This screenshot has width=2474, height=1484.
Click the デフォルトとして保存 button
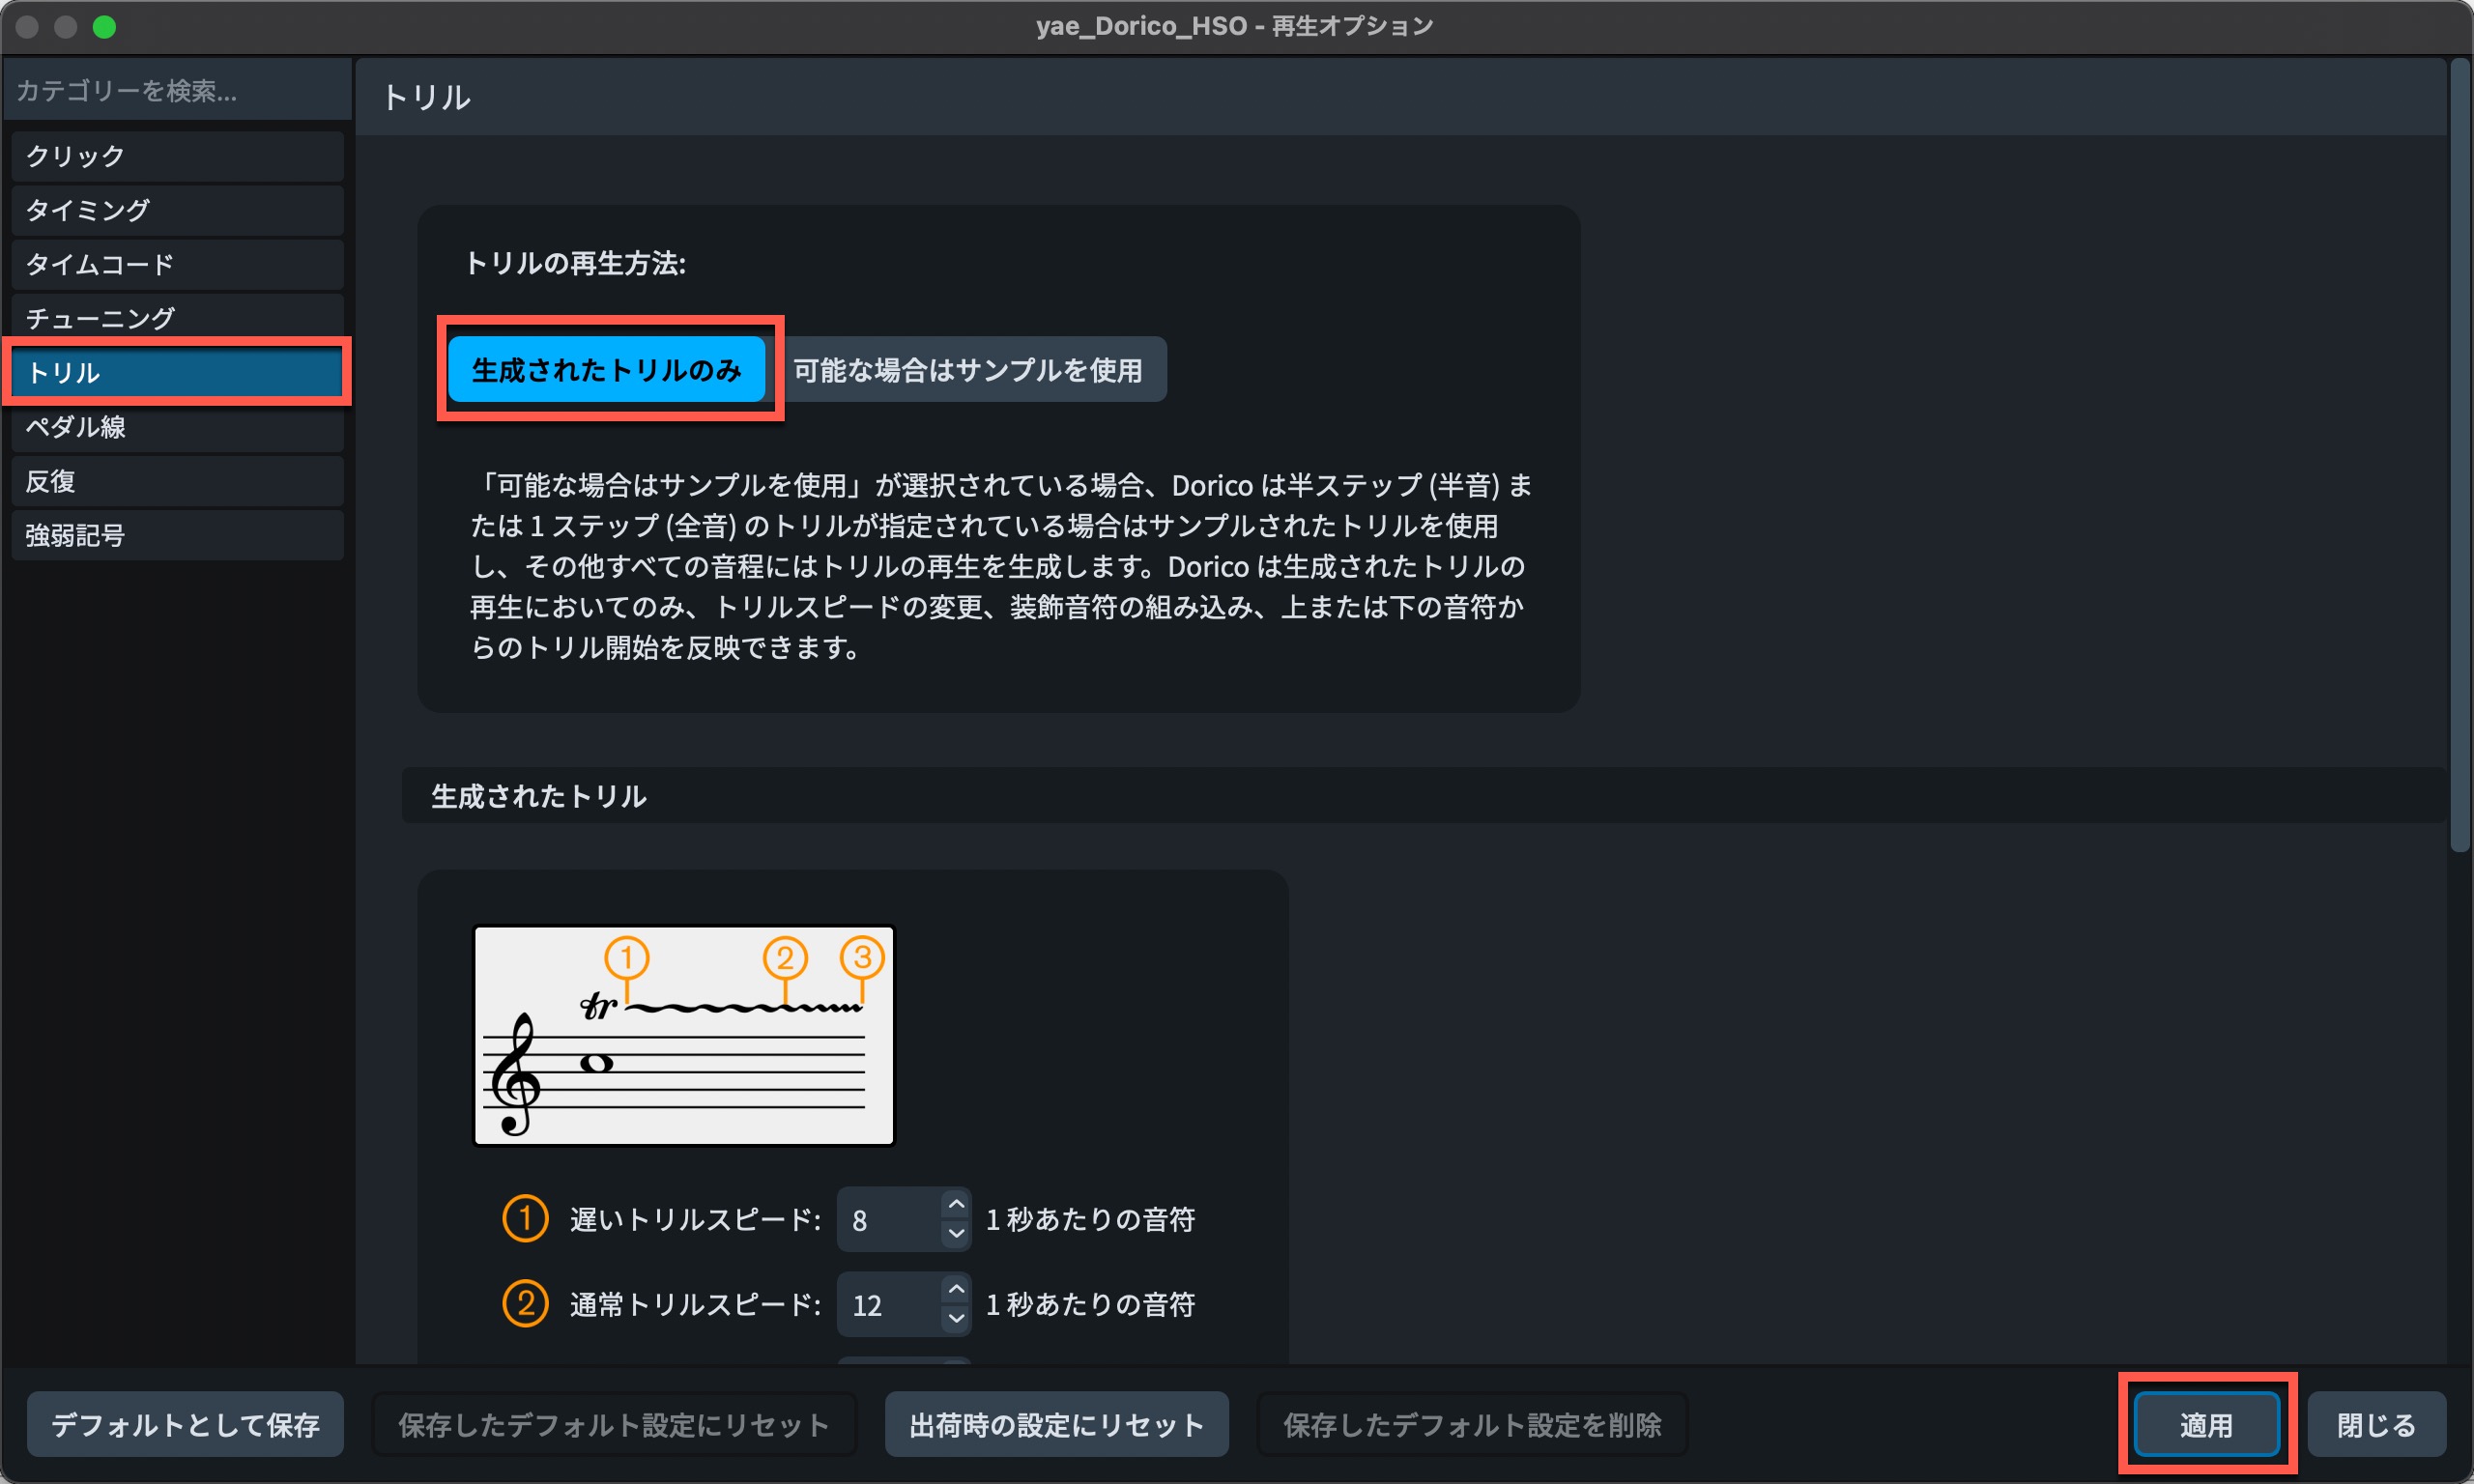(185, 1424)
